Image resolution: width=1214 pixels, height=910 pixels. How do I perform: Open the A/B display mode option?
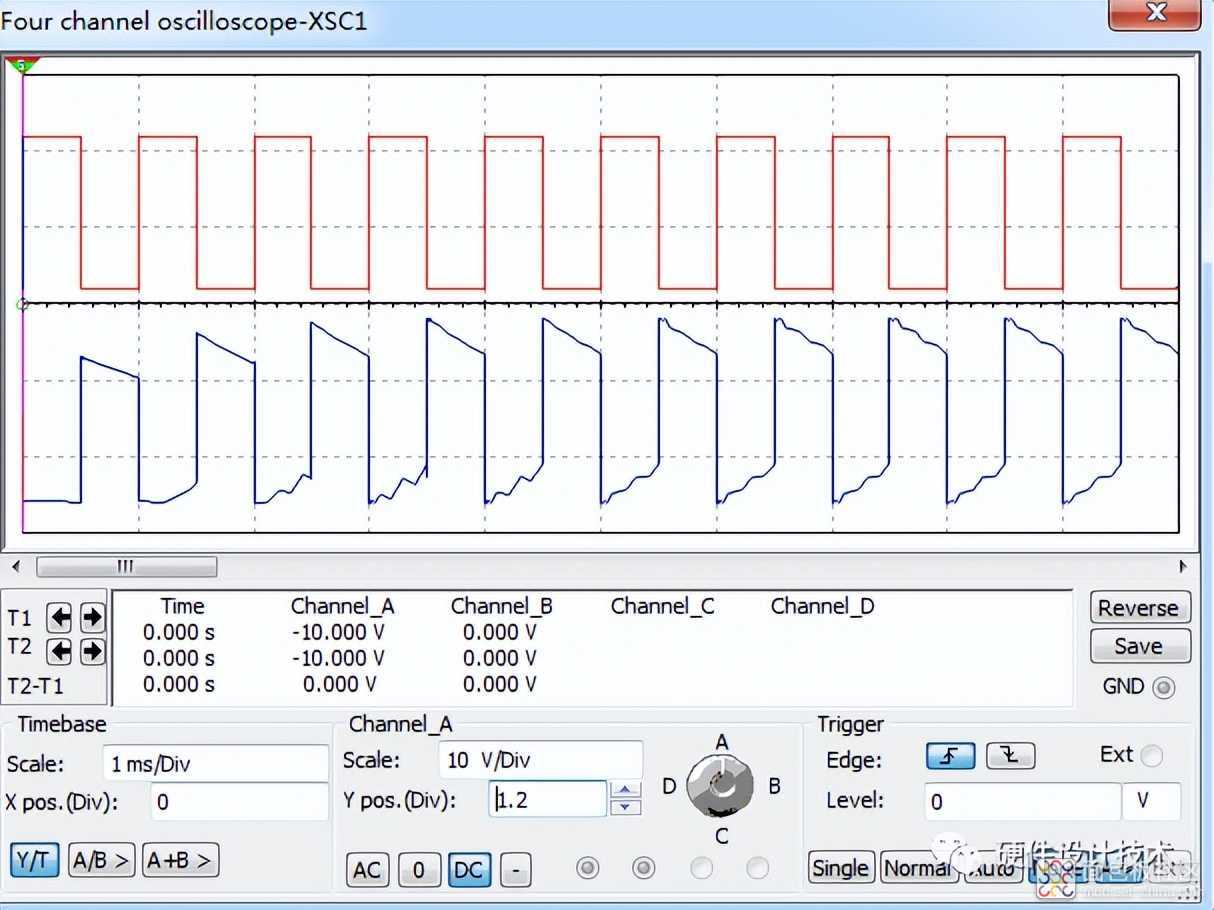tap(101, 860)
